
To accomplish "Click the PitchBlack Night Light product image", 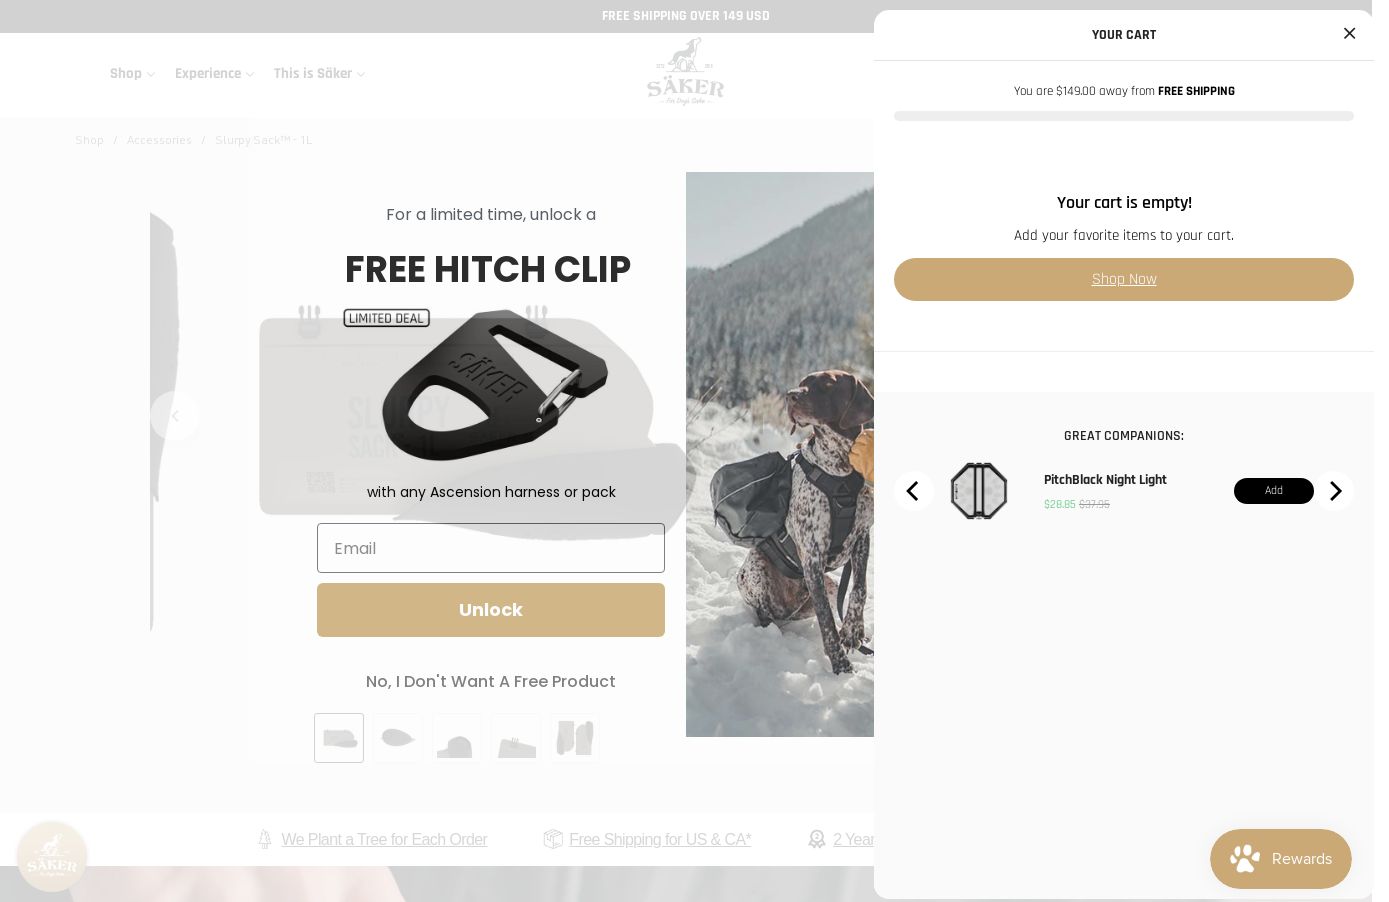I will tap(979, 491).
